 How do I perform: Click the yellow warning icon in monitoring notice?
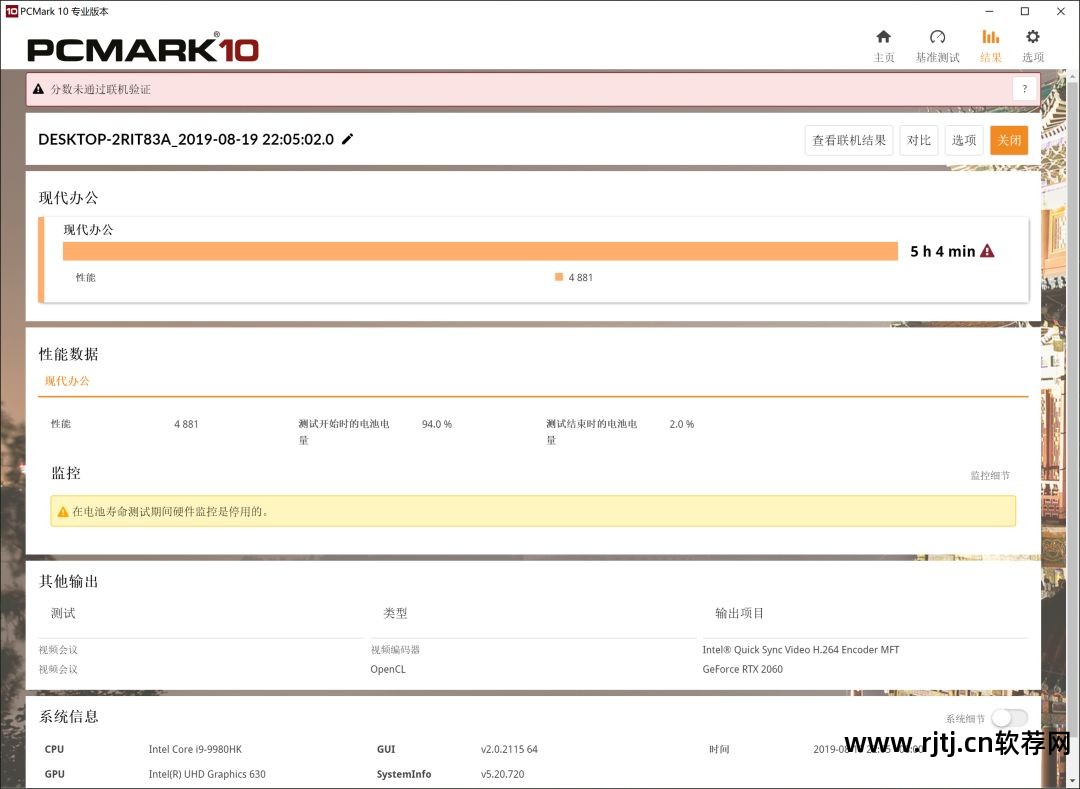pyautogui.click(x=63, y=512)
